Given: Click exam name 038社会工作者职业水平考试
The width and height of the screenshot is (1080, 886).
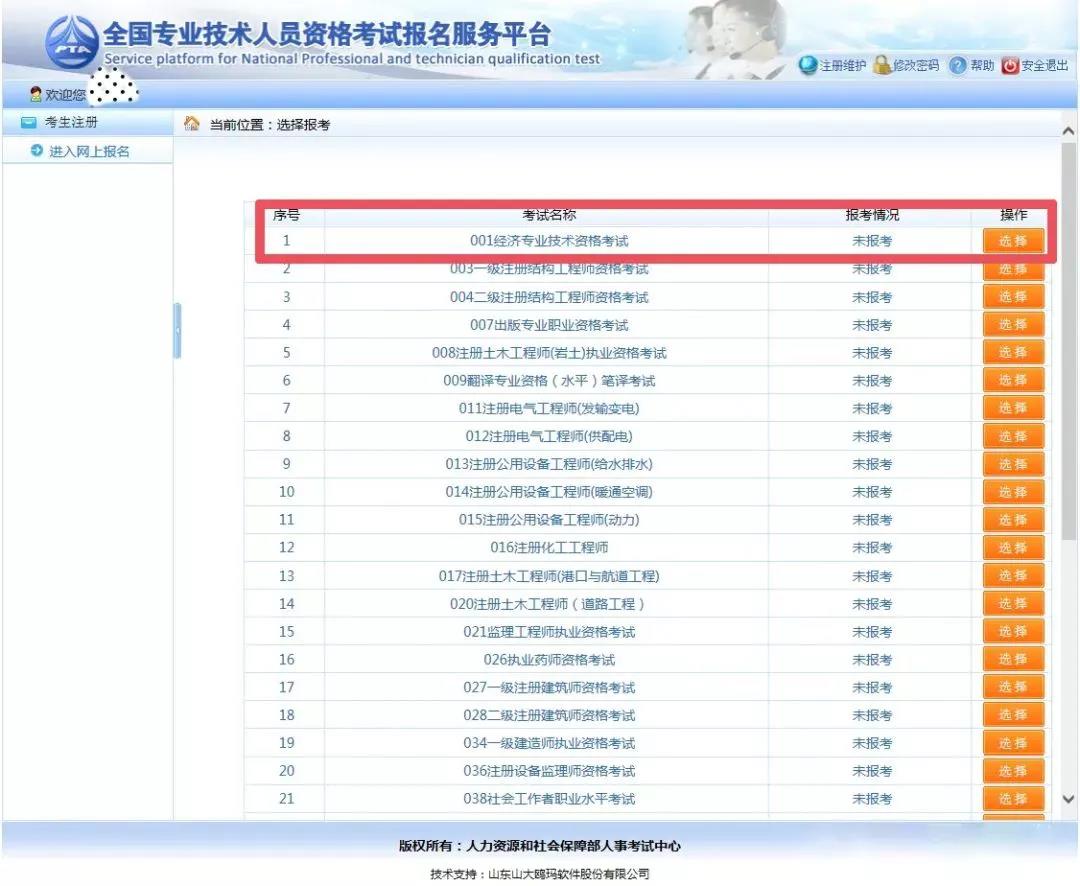Looking at the screenshot, I should (x=549, y=799).
